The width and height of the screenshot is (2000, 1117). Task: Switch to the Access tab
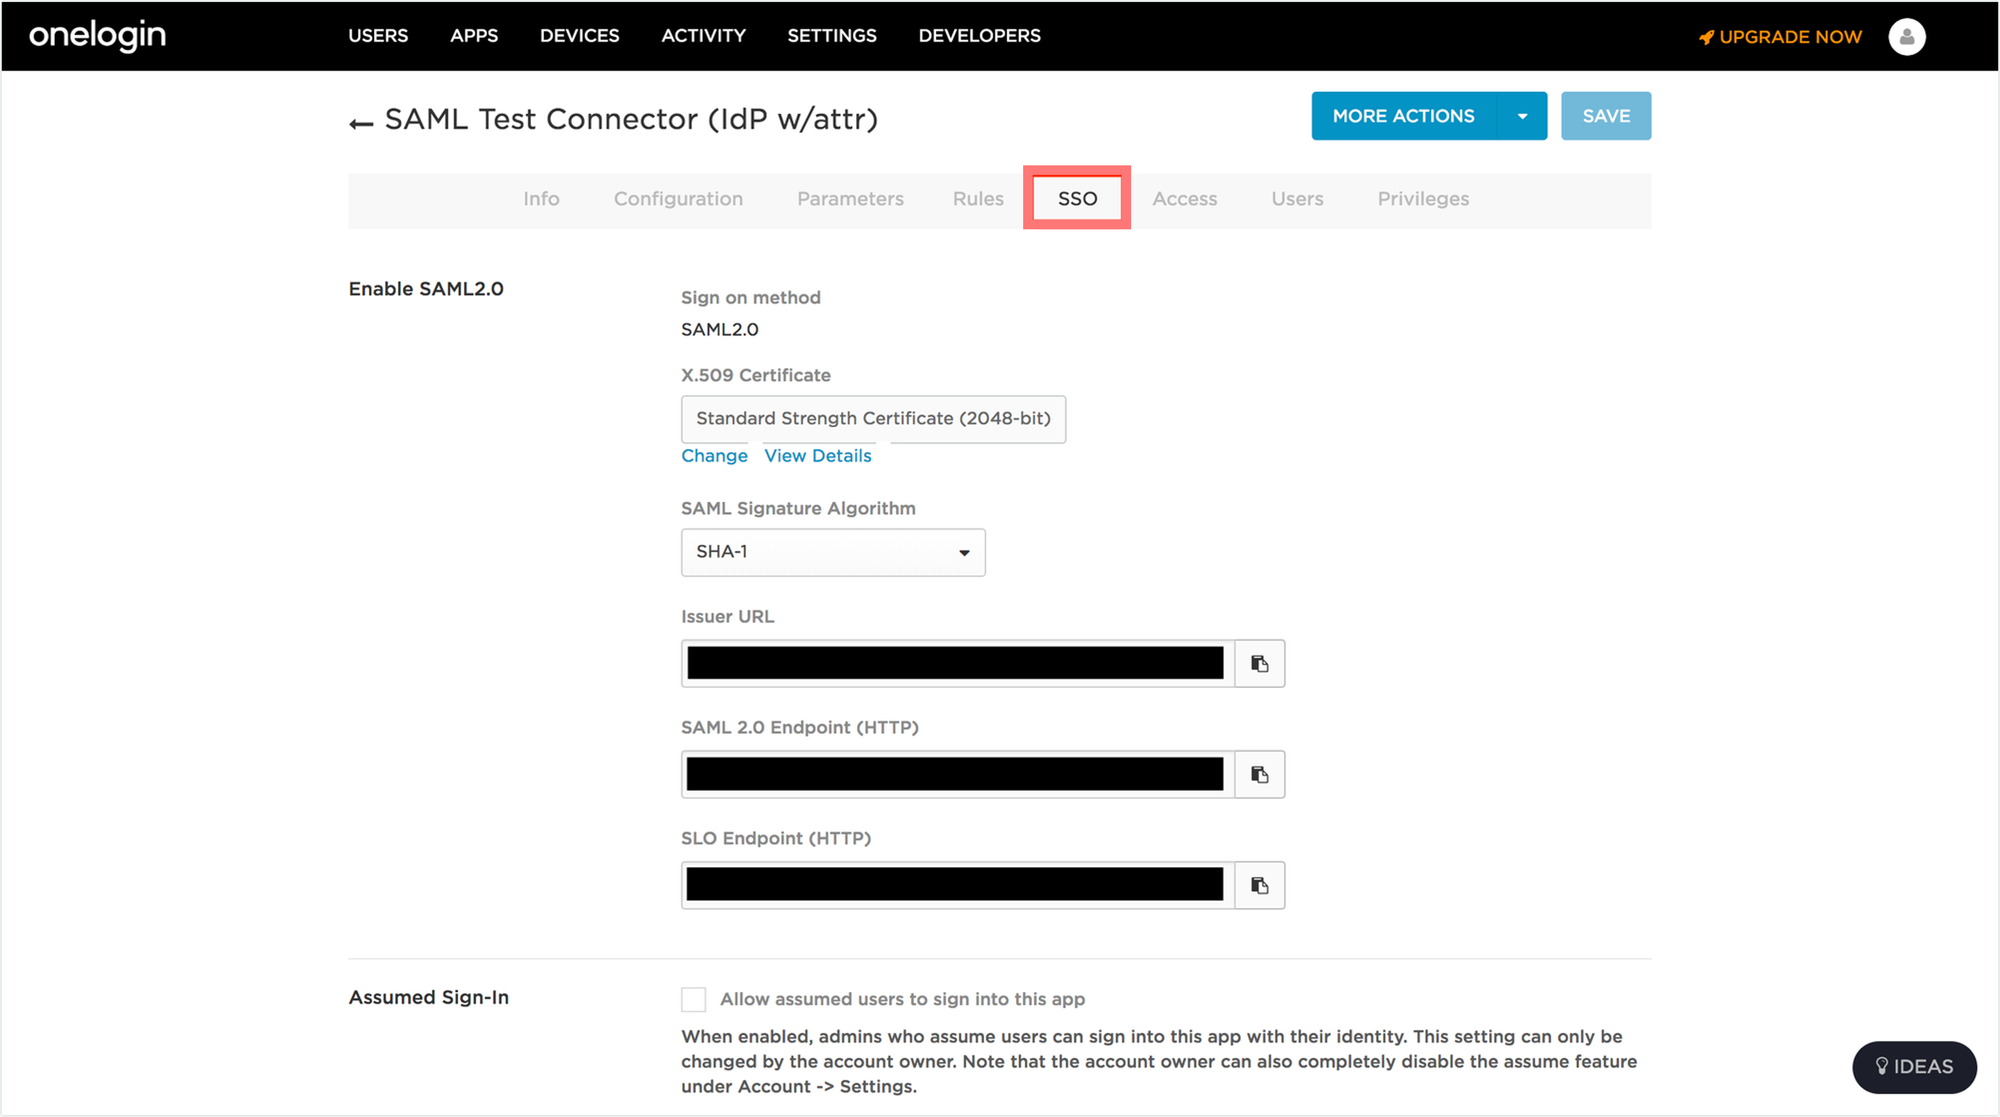pos(1184,199)
